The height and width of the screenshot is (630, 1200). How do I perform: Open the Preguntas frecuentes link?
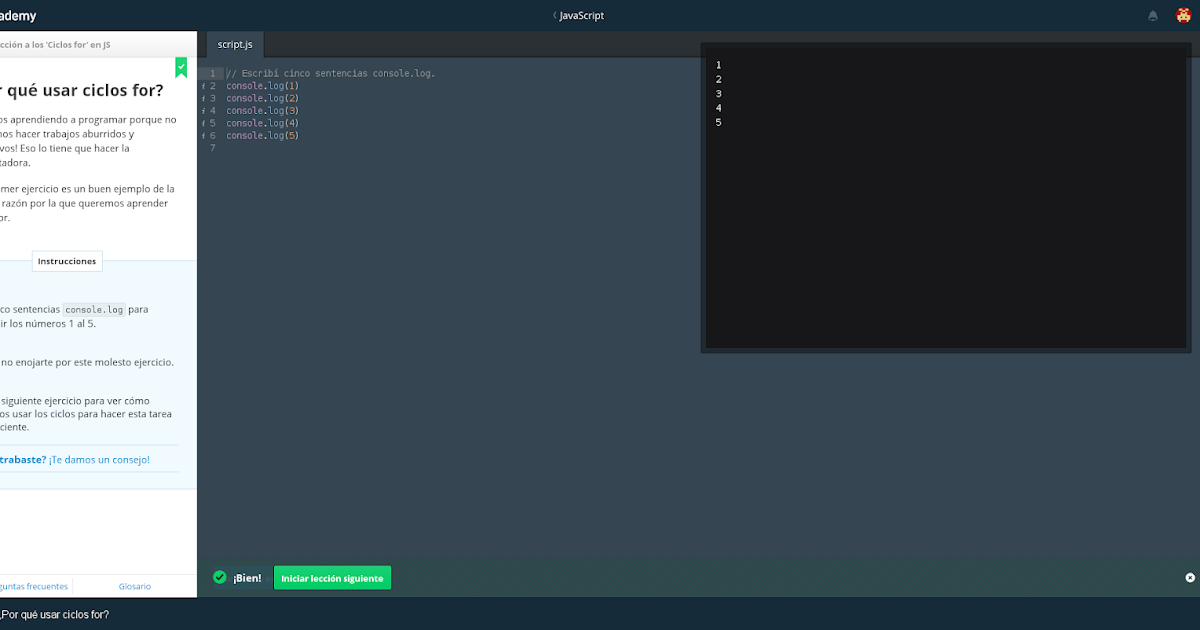36,586
